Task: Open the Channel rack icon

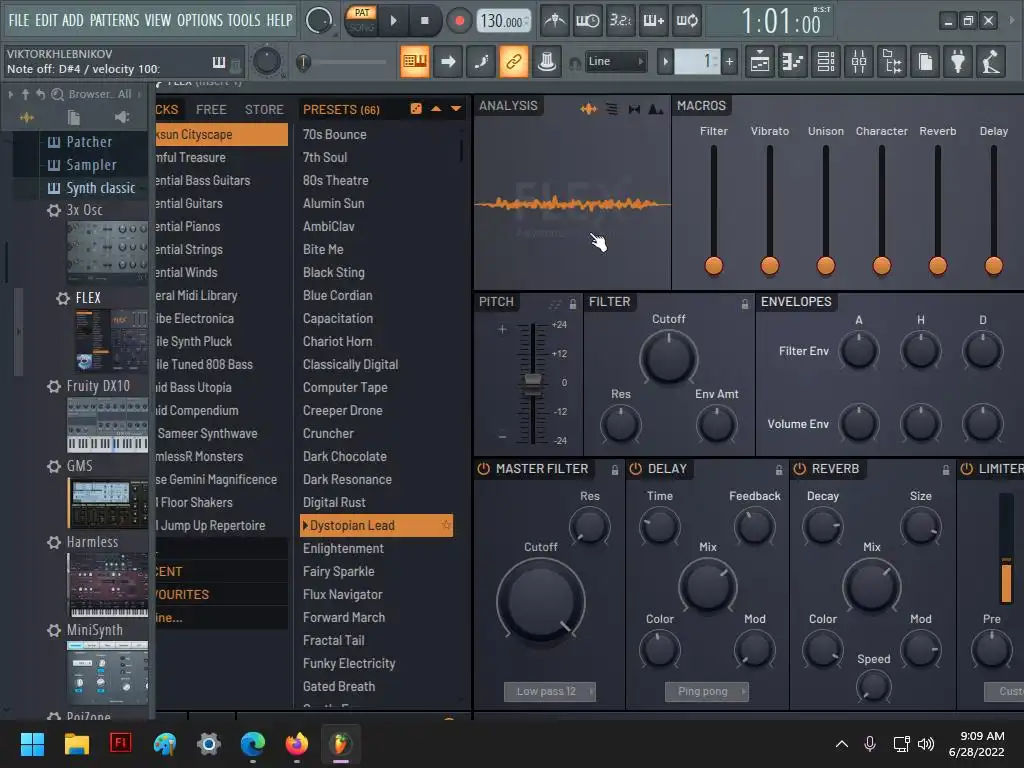Action: pyautogui.click(x=826, y=62)
